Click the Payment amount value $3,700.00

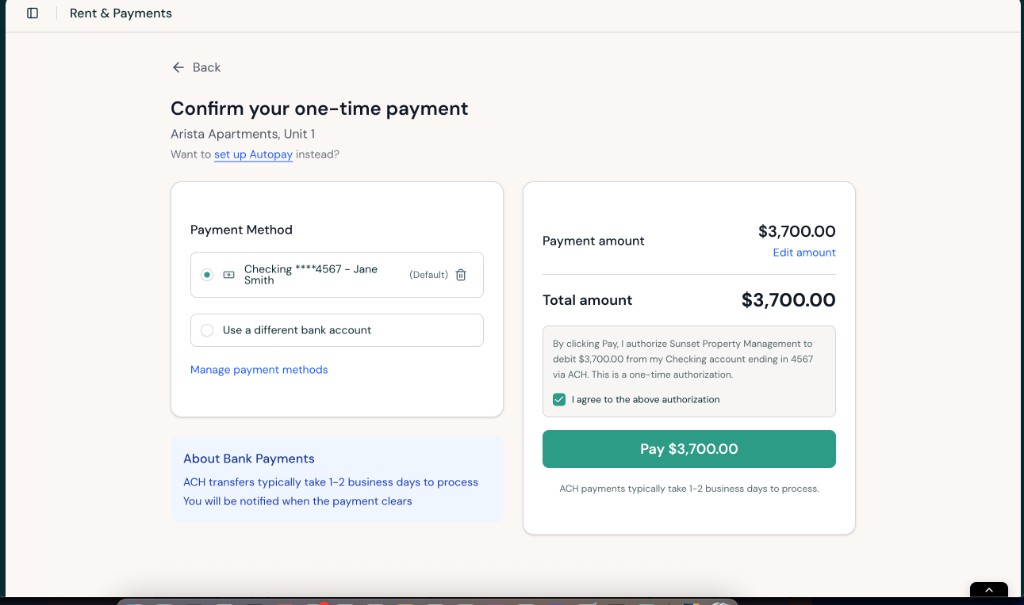pyautogui.click(x=796, y=231)
